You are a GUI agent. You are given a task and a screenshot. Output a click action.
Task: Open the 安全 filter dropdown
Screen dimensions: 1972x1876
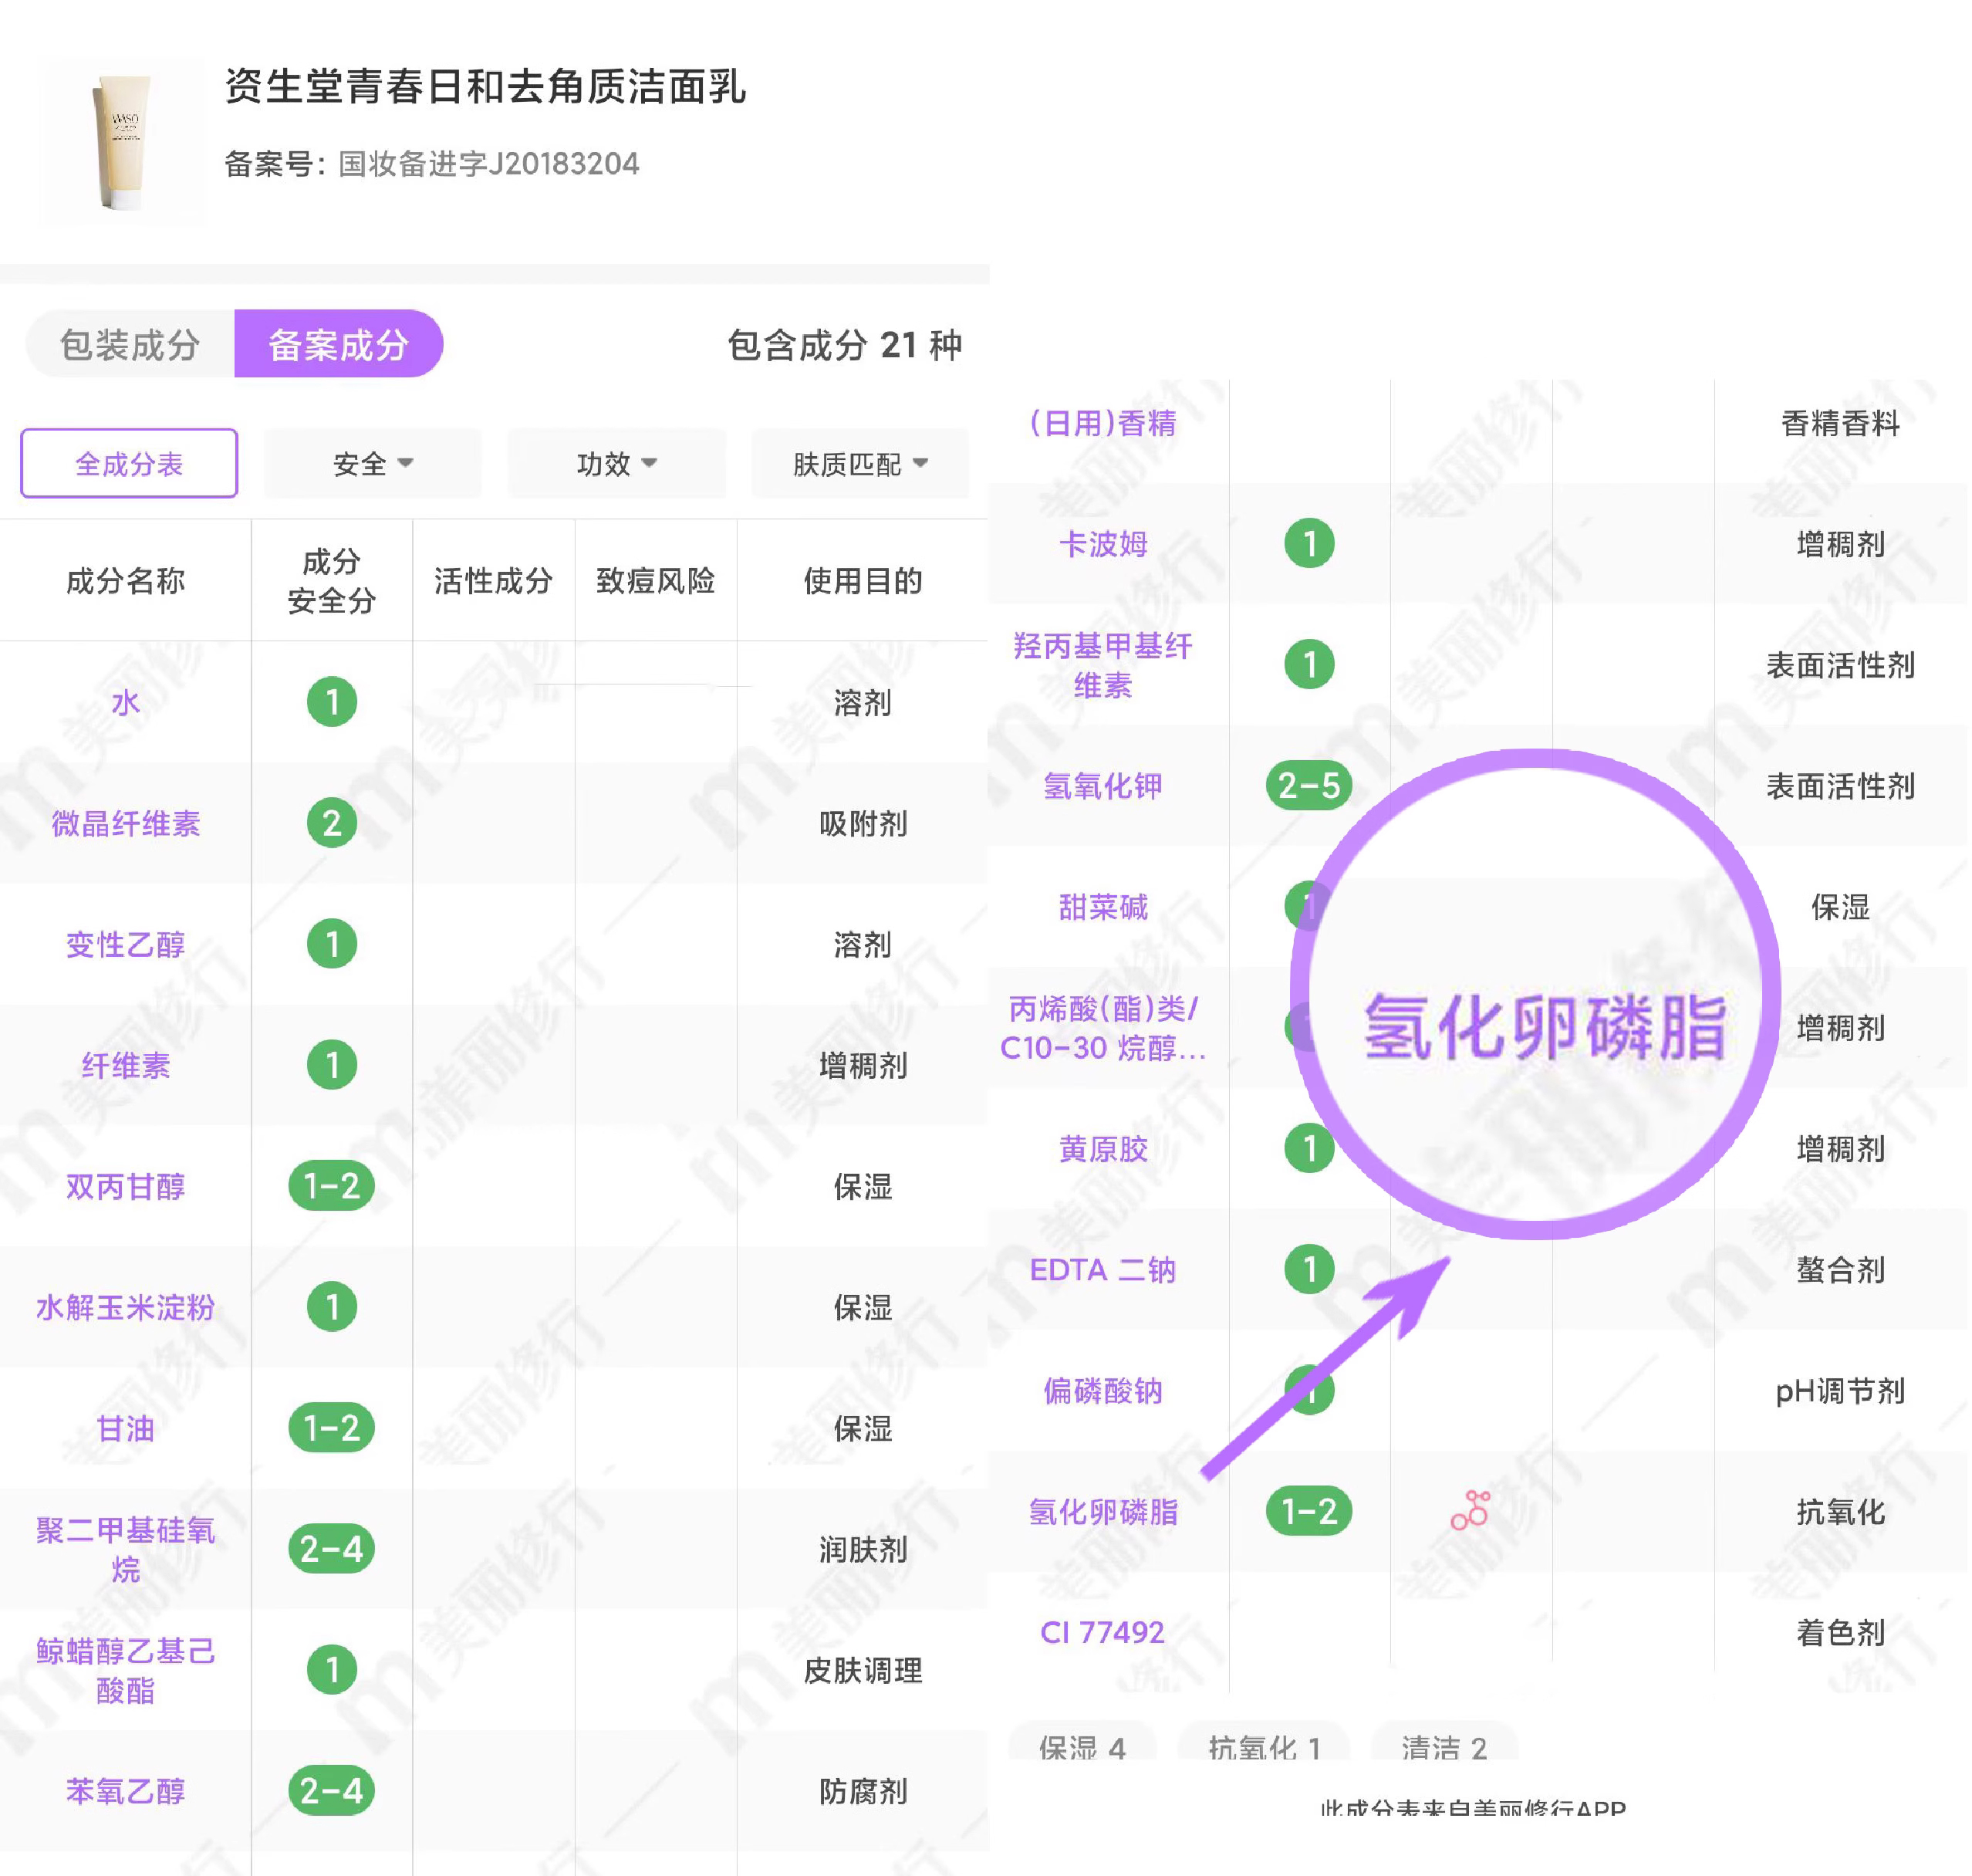coord(372,464)
